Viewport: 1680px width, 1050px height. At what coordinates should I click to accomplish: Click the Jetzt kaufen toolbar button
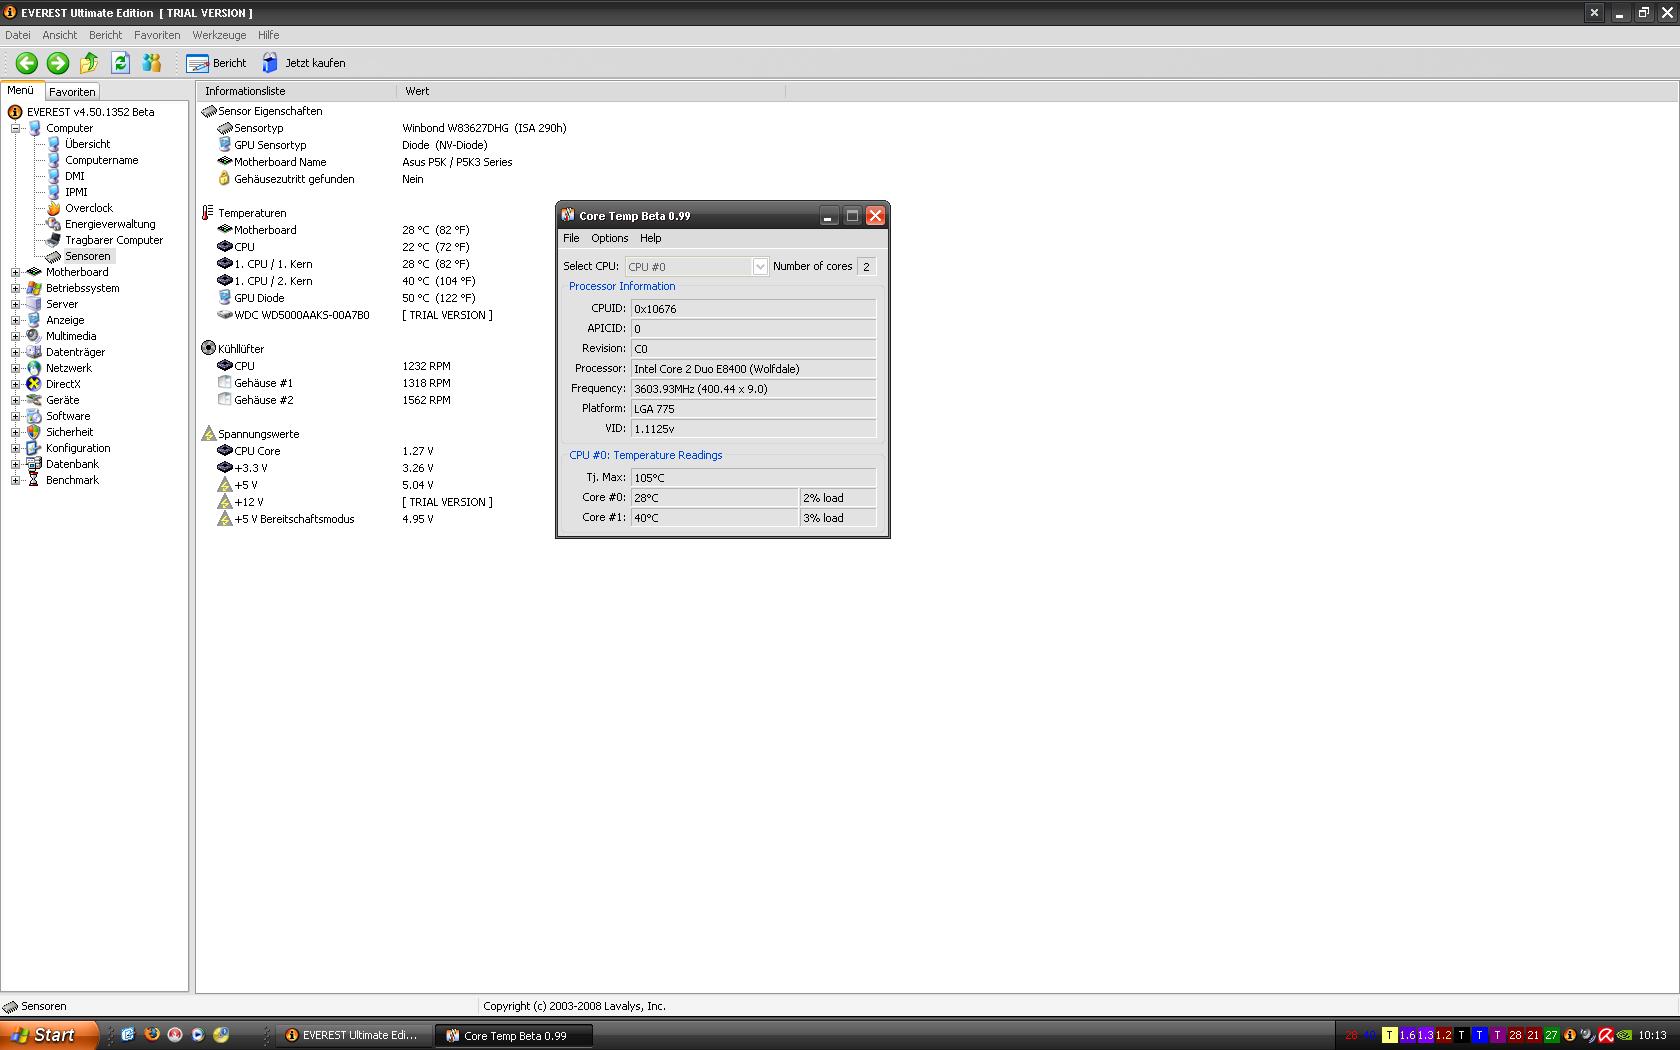click(304, 63)
